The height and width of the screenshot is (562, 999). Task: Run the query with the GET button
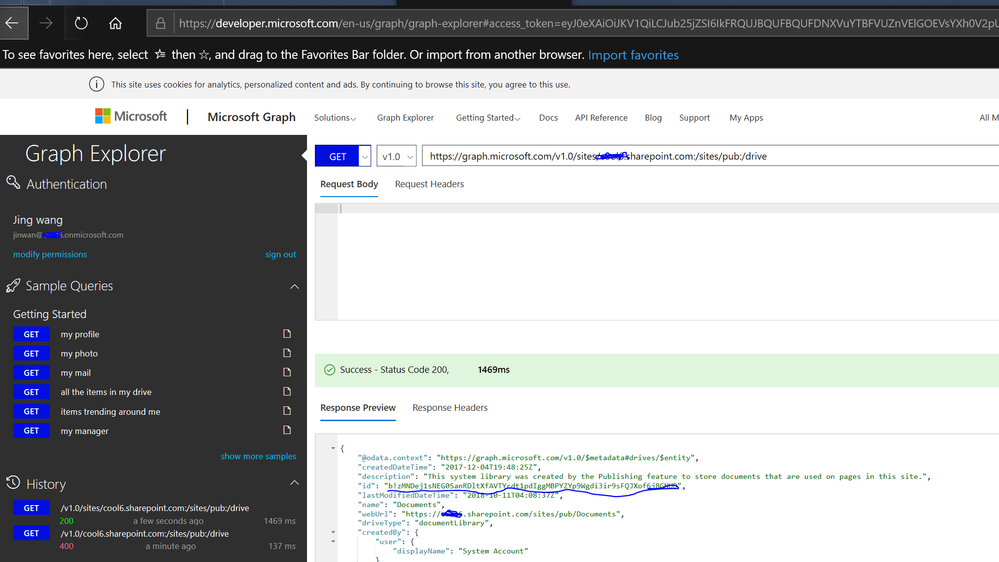[x=337, y=156]
